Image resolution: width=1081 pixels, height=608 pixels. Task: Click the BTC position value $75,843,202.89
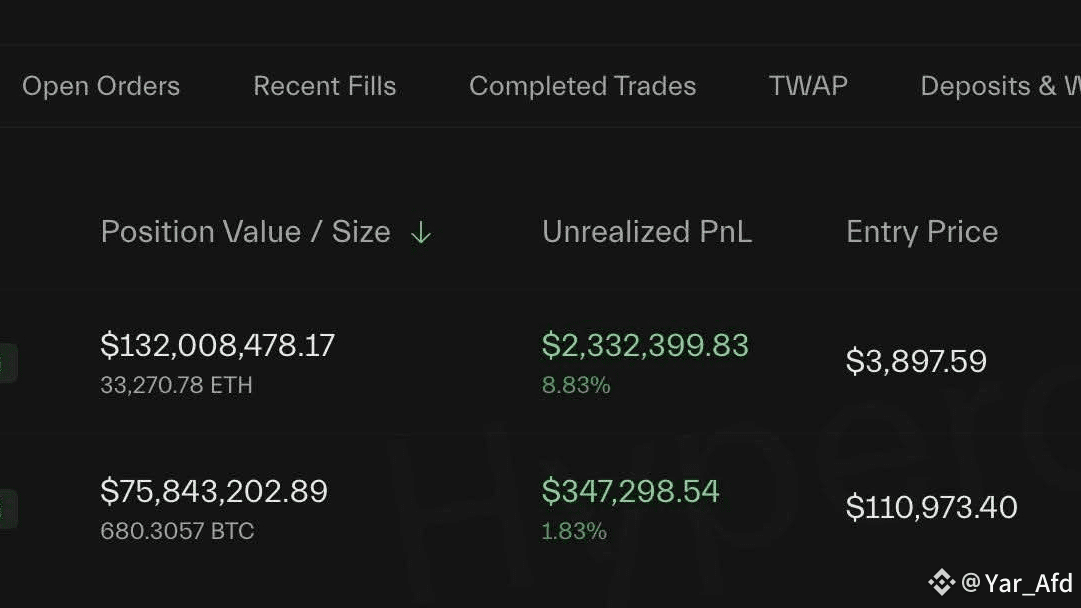[214, 491]
